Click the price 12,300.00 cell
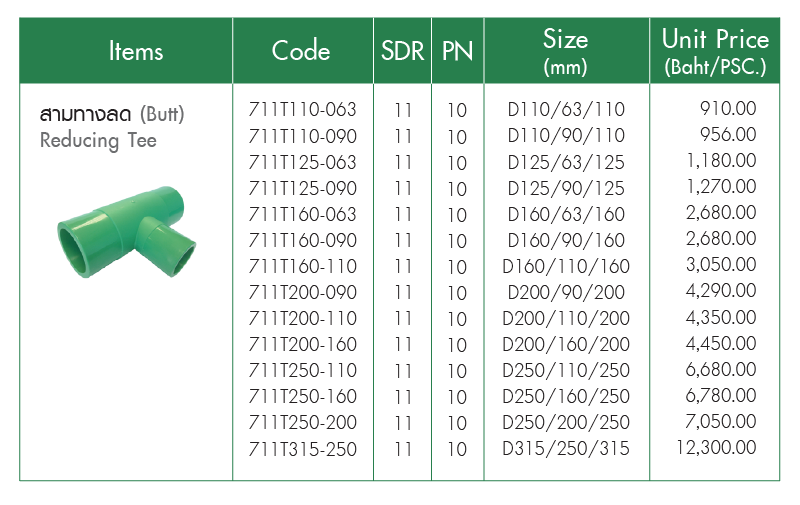Image resolution: width=800 pixels, height=505 pixels. coord(716,448)
